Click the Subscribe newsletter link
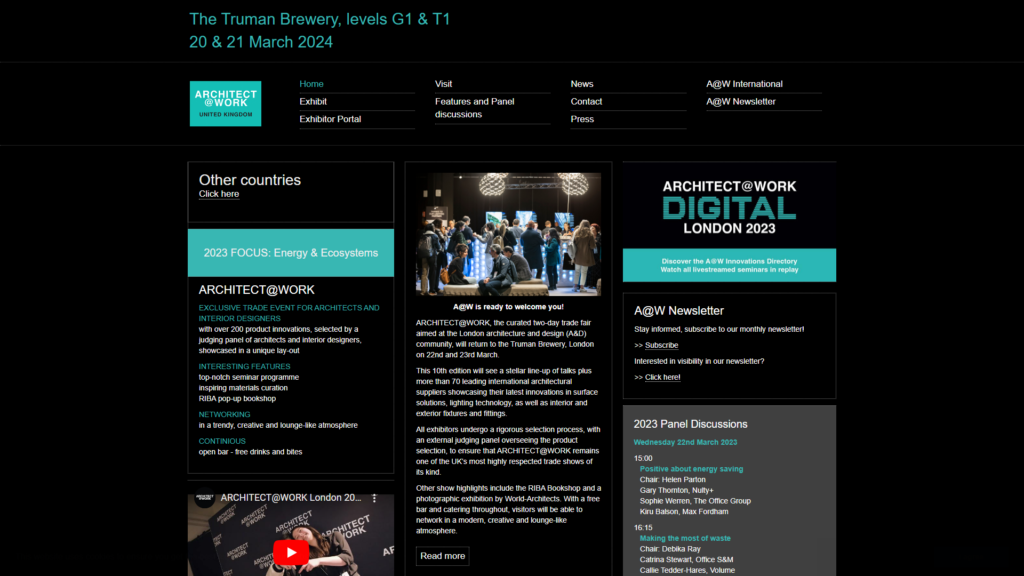 click(662, 345)
